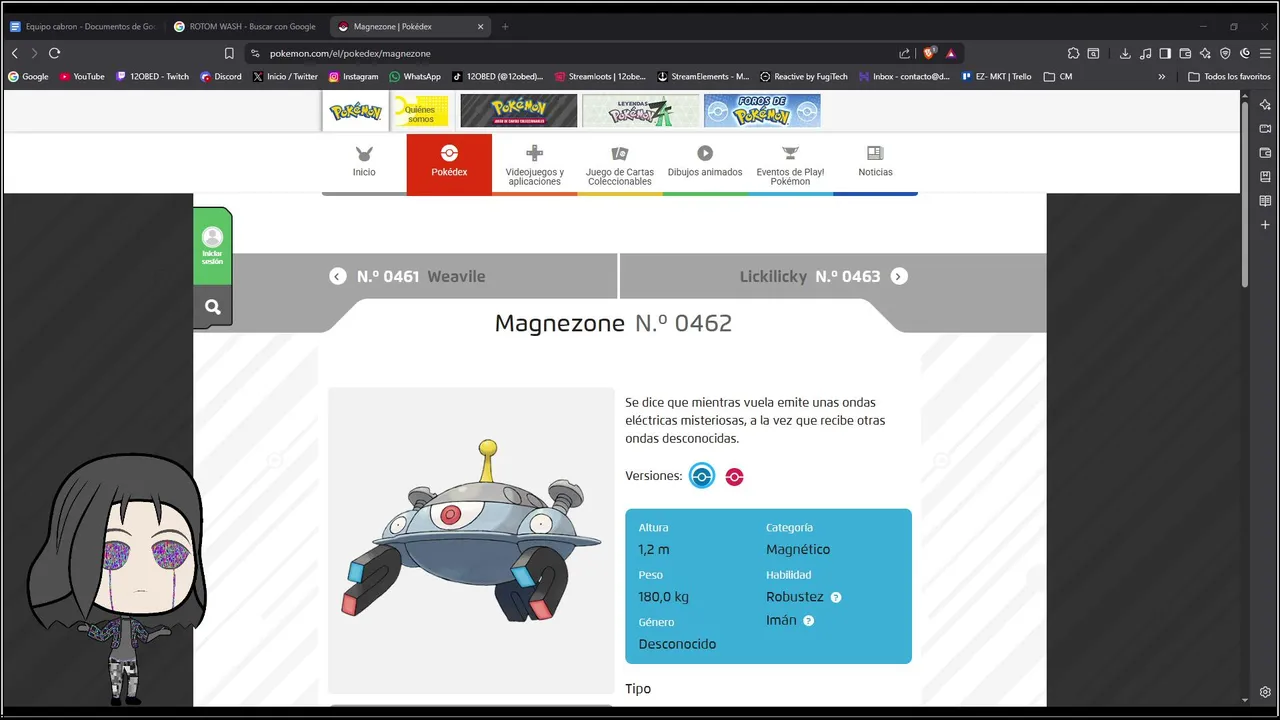Open the Noticias section

tap(875, 163)
